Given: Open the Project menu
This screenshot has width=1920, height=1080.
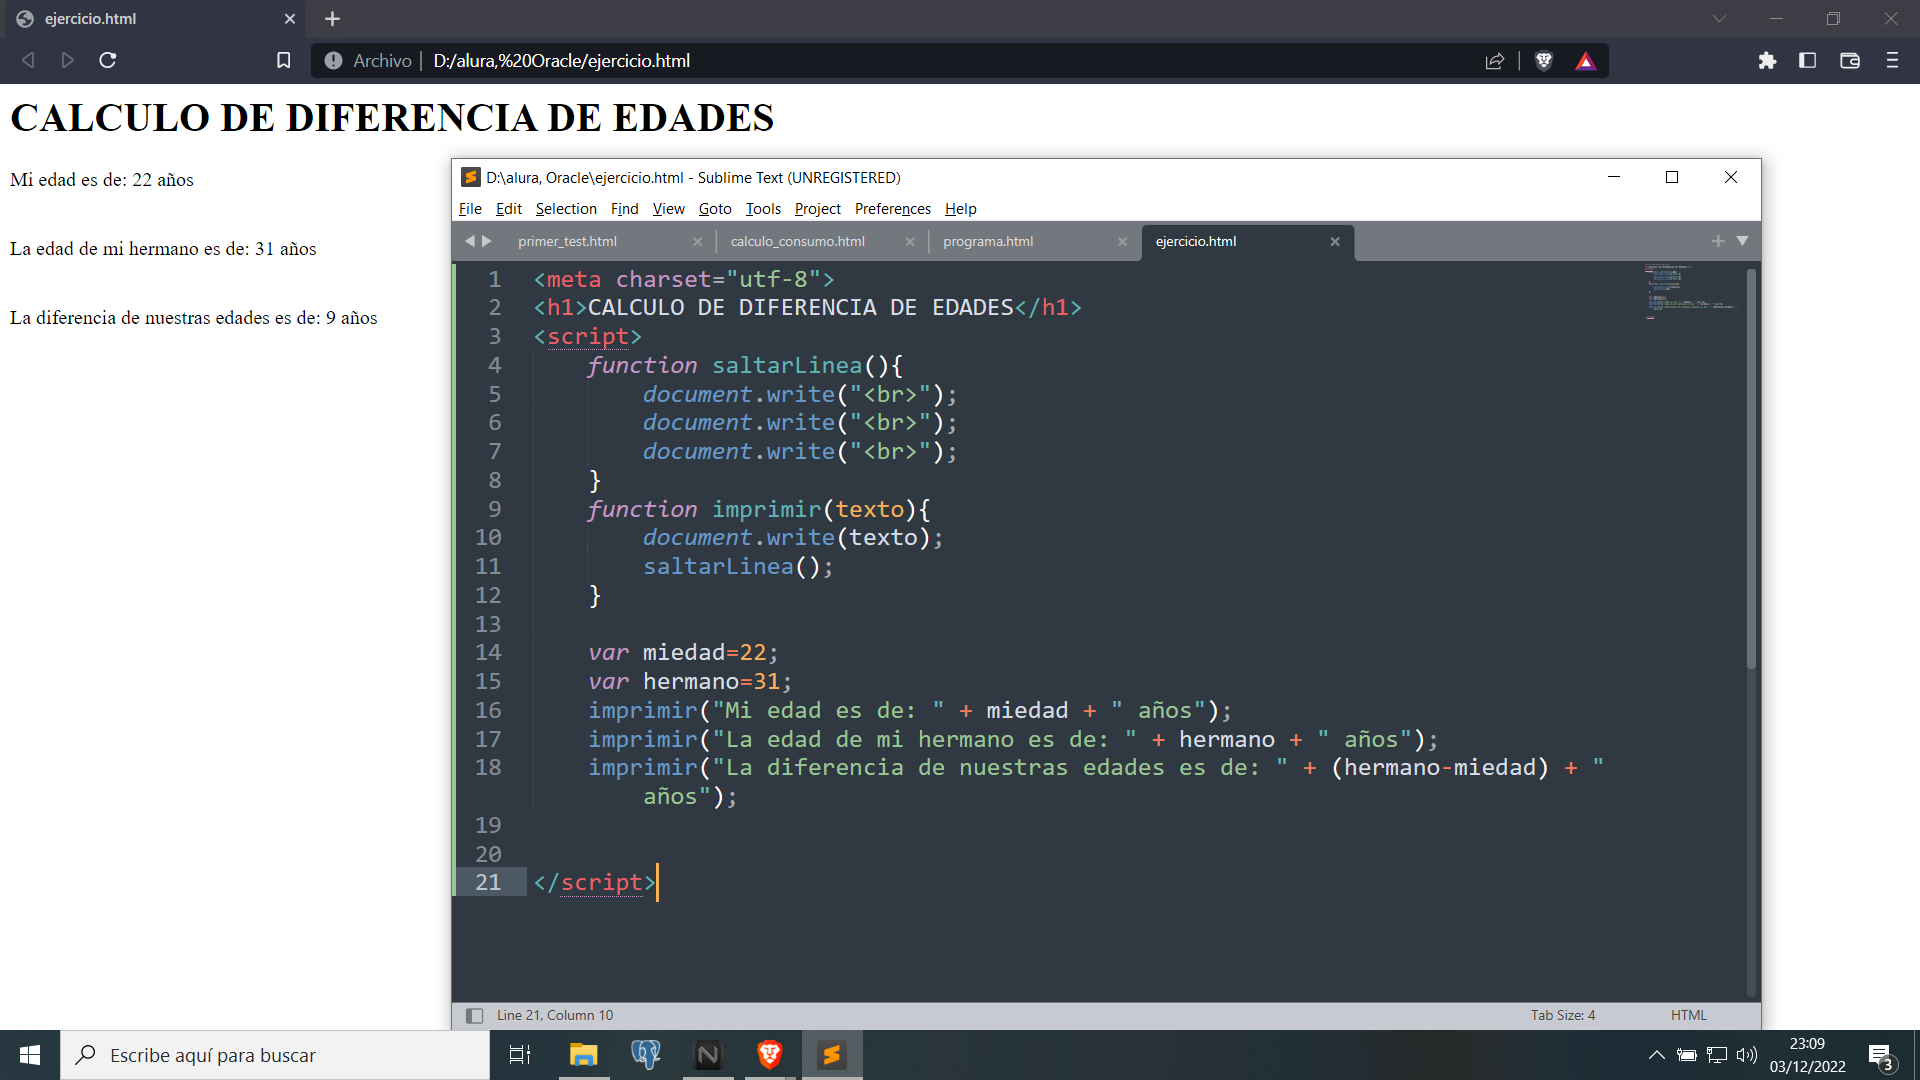Looking at the screenshot, I should [818, 209].
